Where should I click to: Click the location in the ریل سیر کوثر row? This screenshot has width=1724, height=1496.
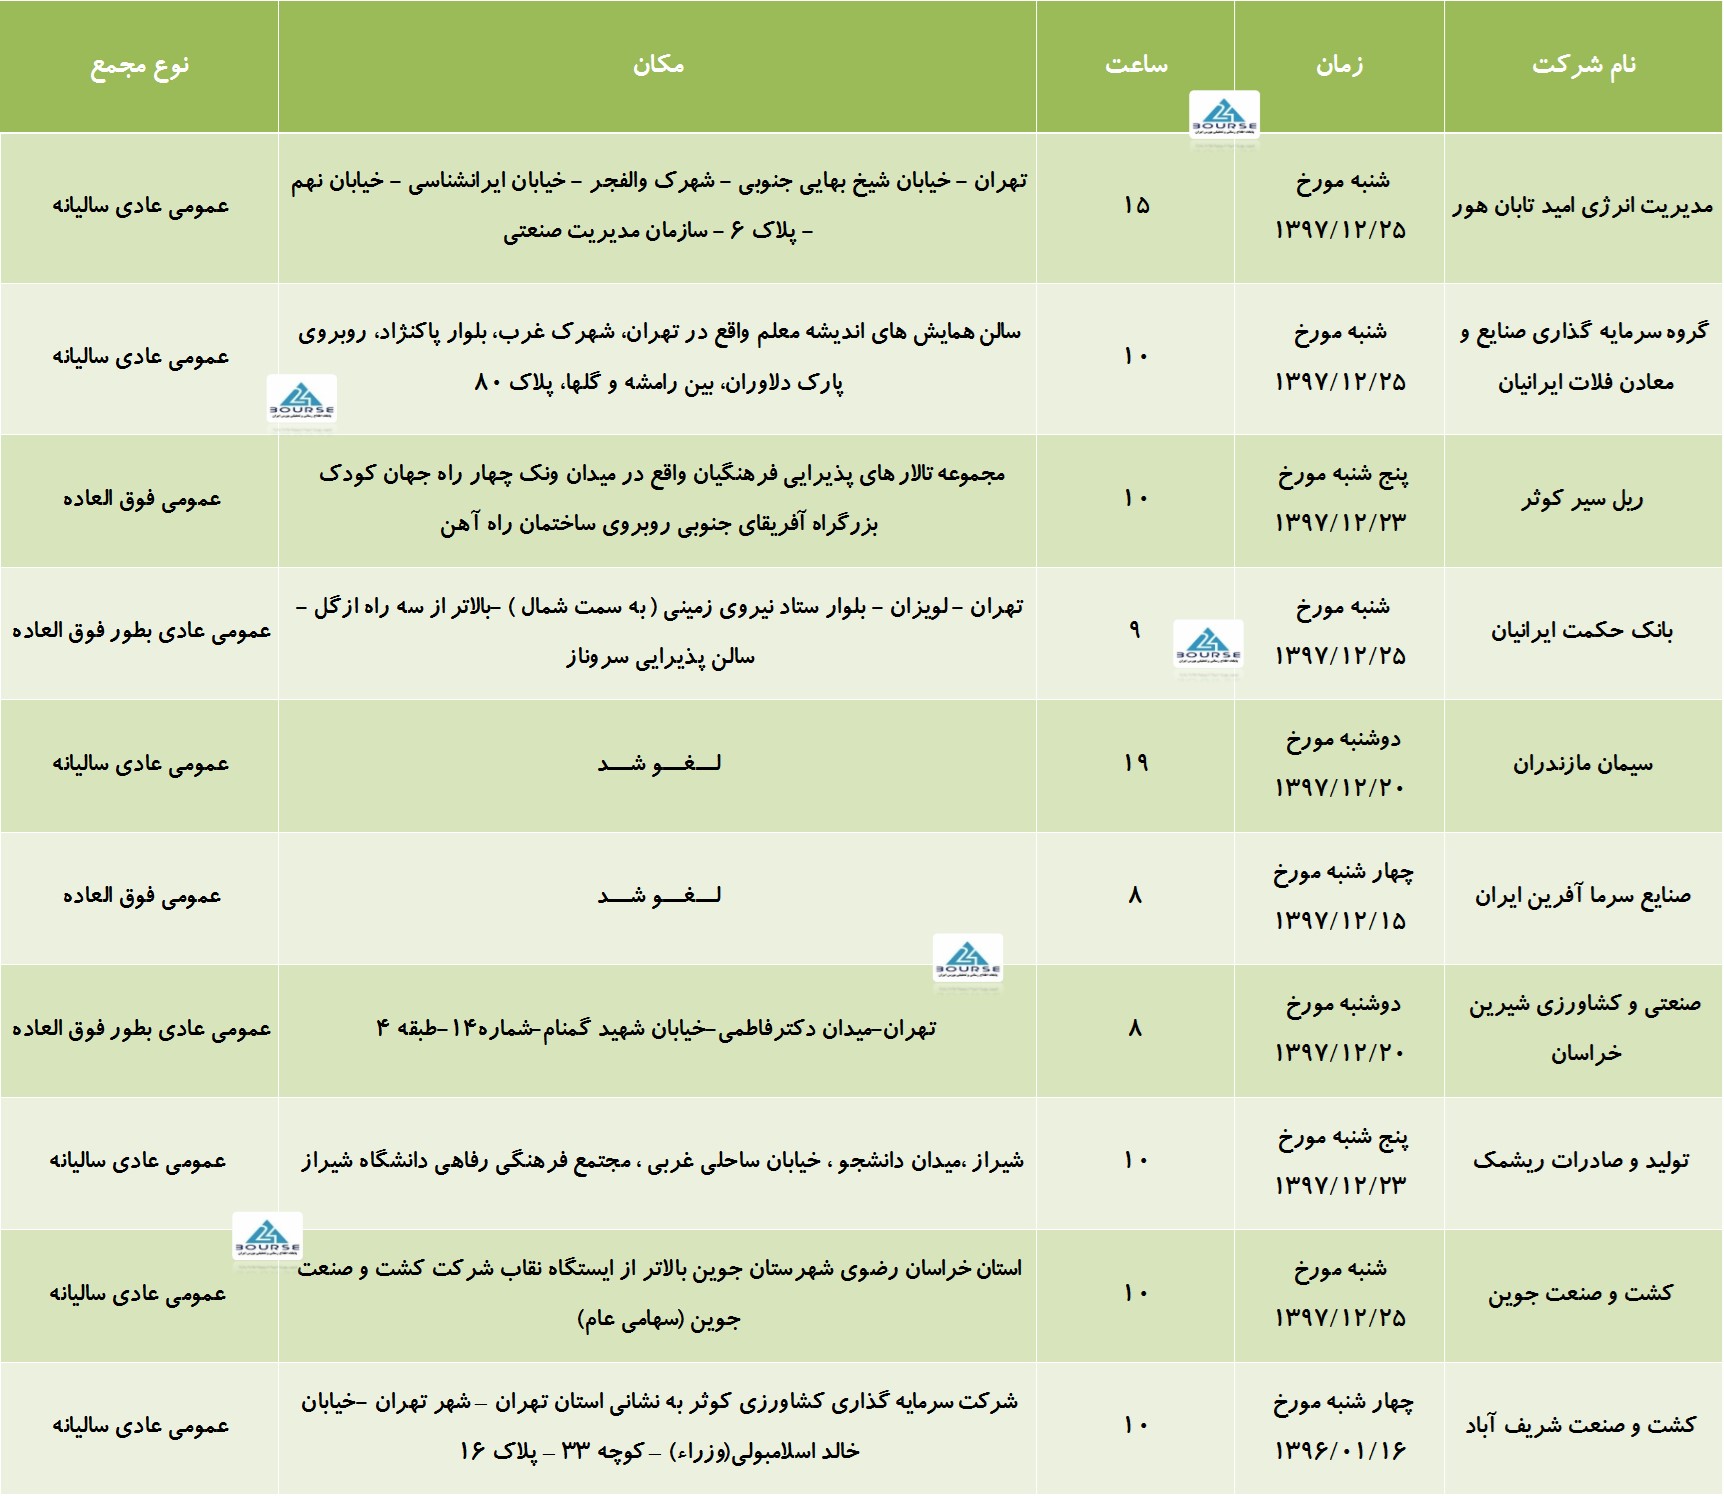point(661,499)
